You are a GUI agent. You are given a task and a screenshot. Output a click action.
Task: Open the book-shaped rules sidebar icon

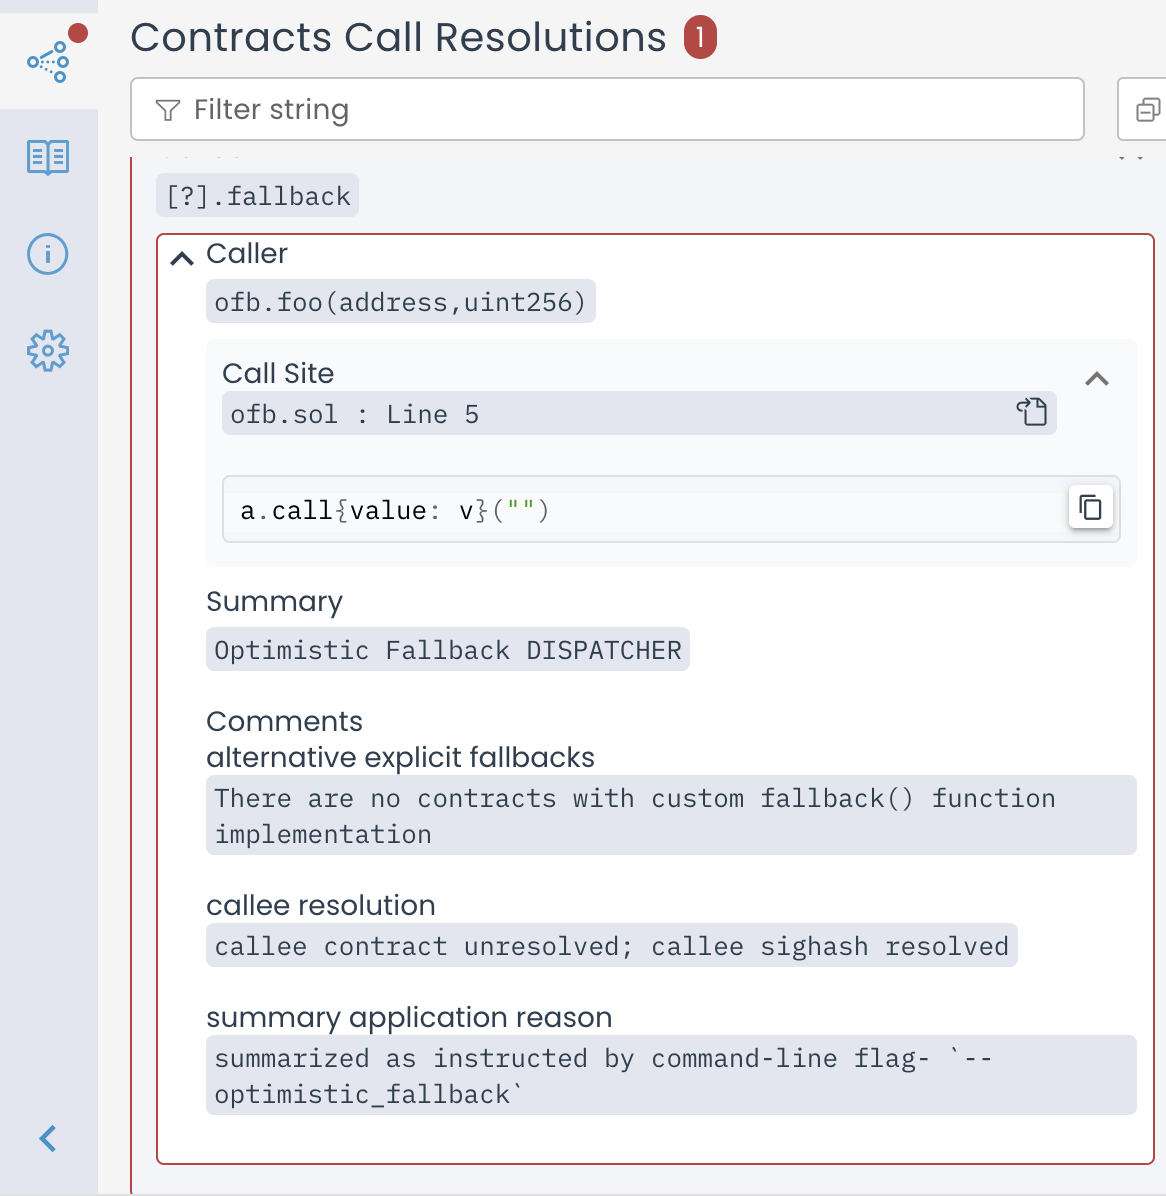tap(48, 158)
